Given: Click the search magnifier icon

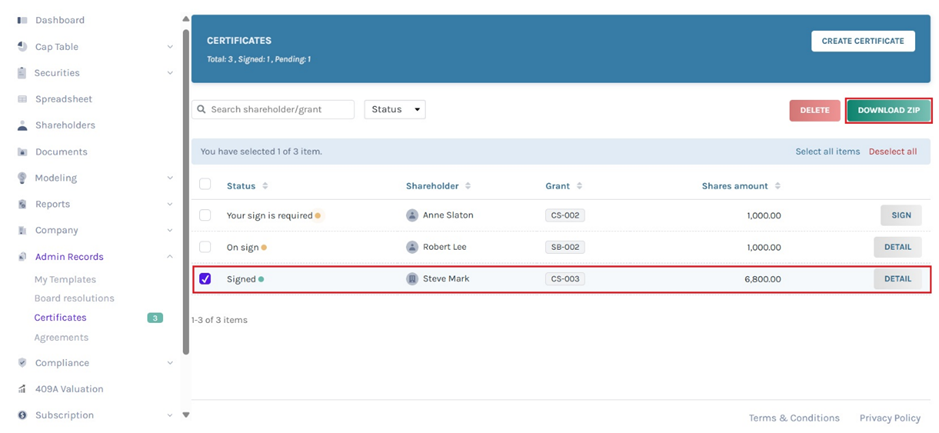Looking at the screenshot, I should click(201, 110).
